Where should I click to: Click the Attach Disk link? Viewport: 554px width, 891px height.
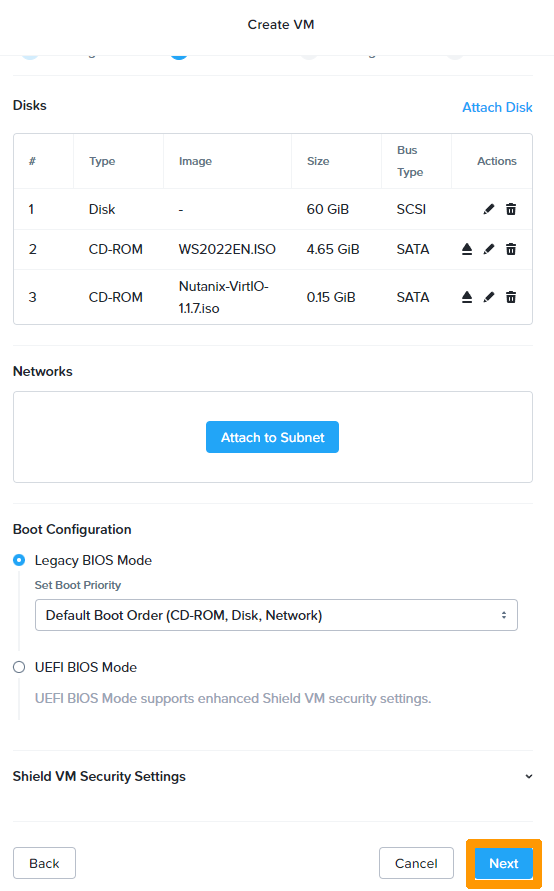(497, 107)
